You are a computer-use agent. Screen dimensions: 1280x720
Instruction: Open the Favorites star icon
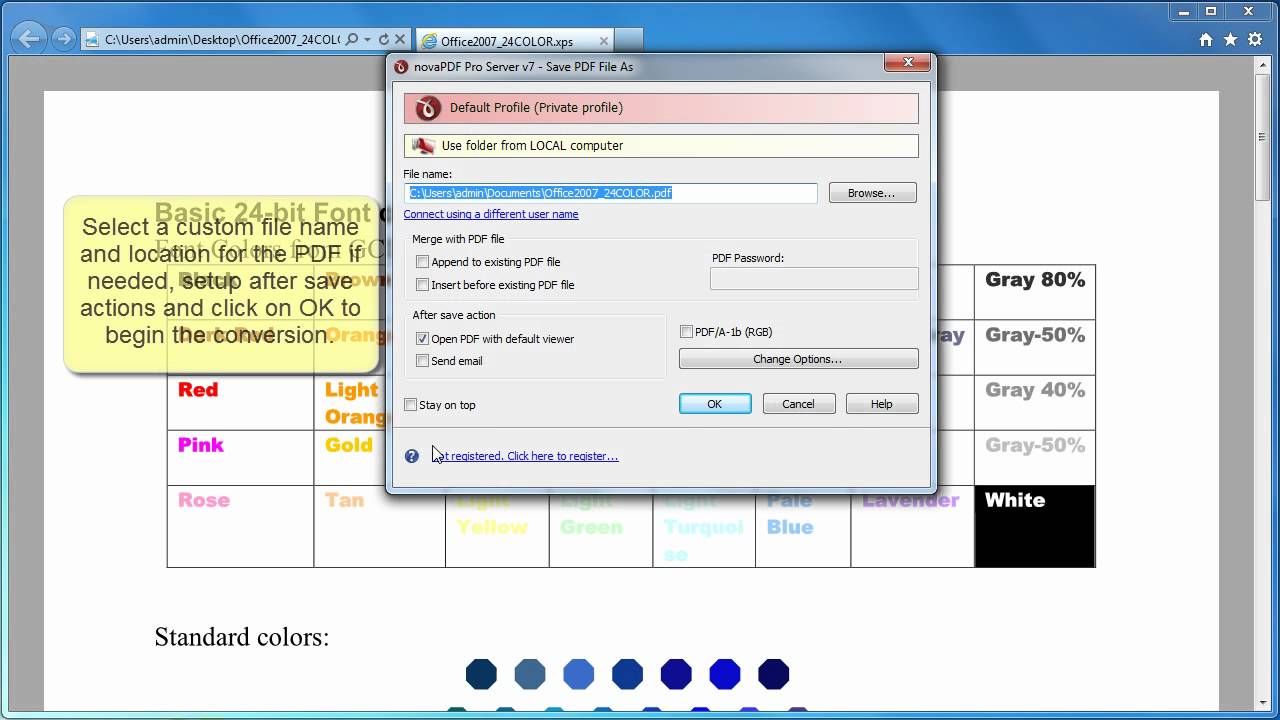tap(1230, 40)
